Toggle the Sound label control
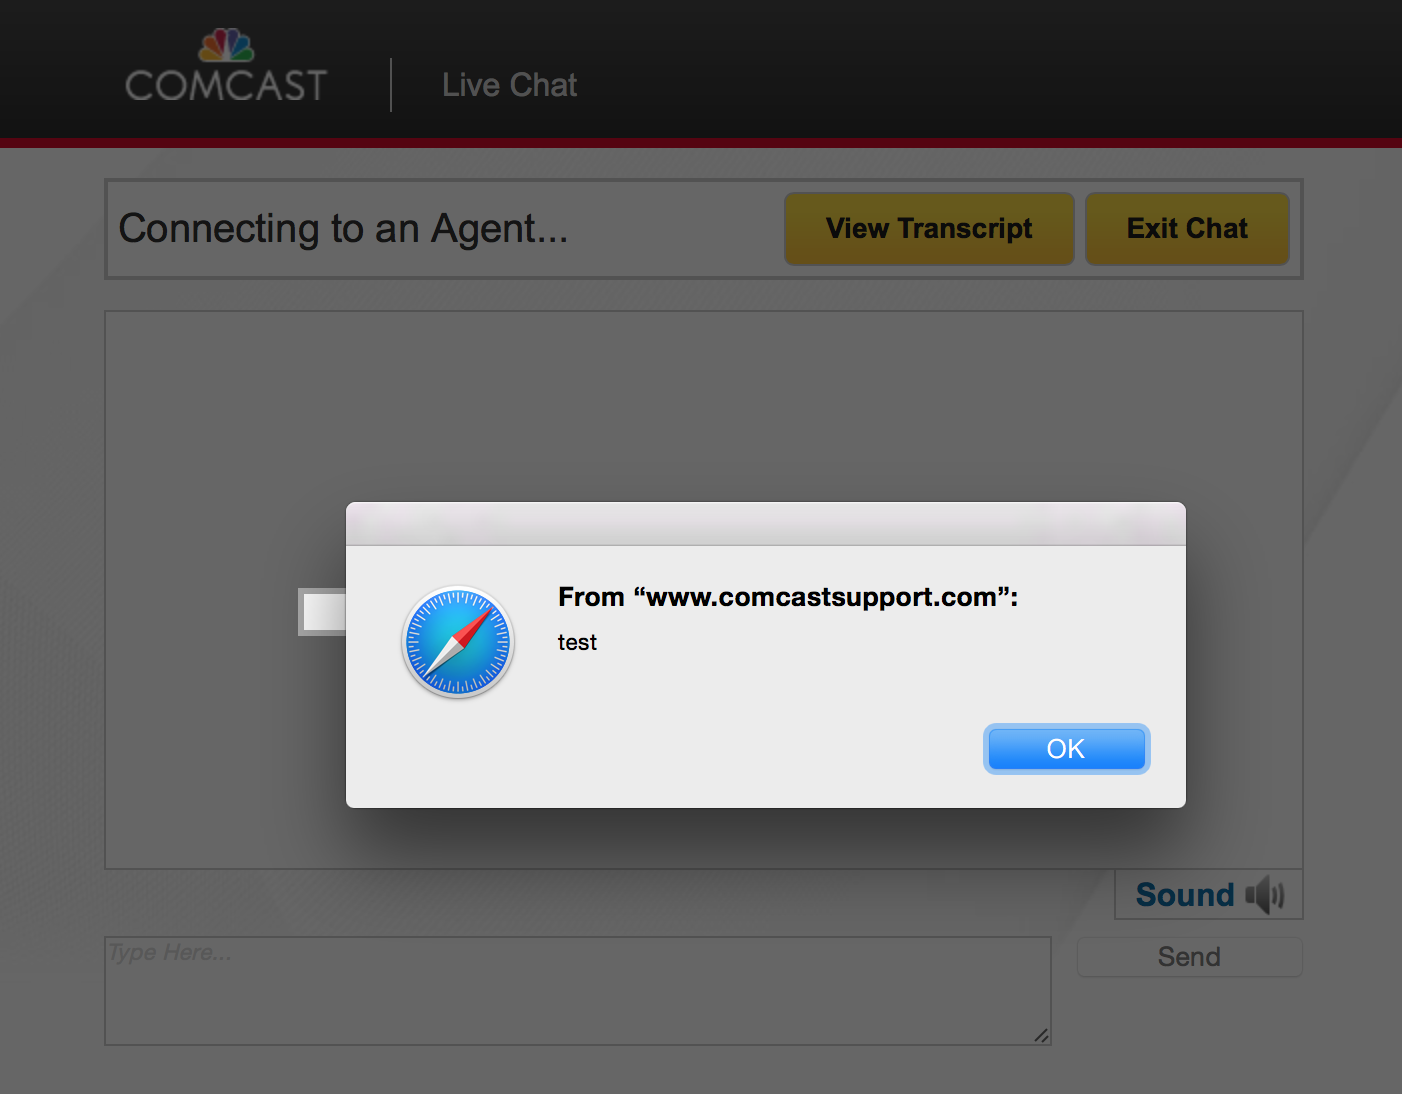 tap(1185, 894)
